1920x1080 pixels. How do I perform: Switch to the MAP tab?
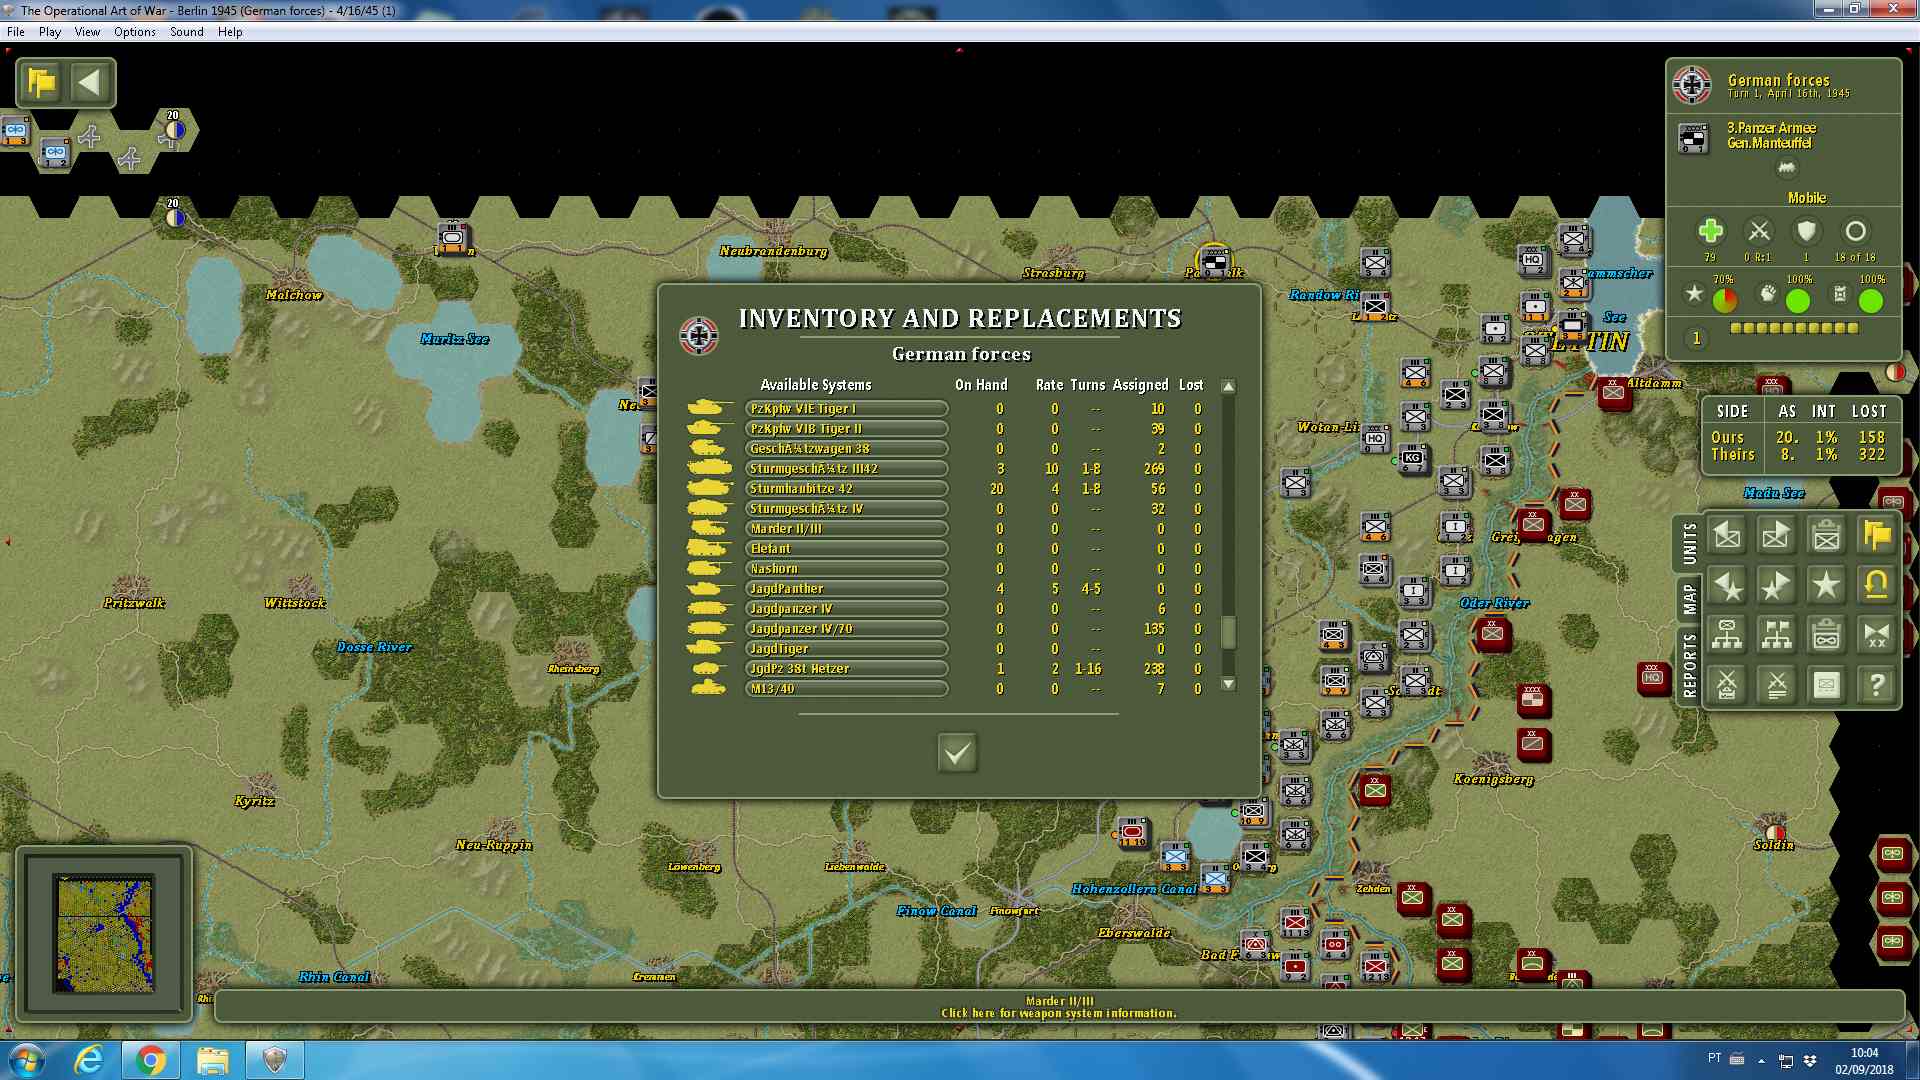click(1689, 600)
